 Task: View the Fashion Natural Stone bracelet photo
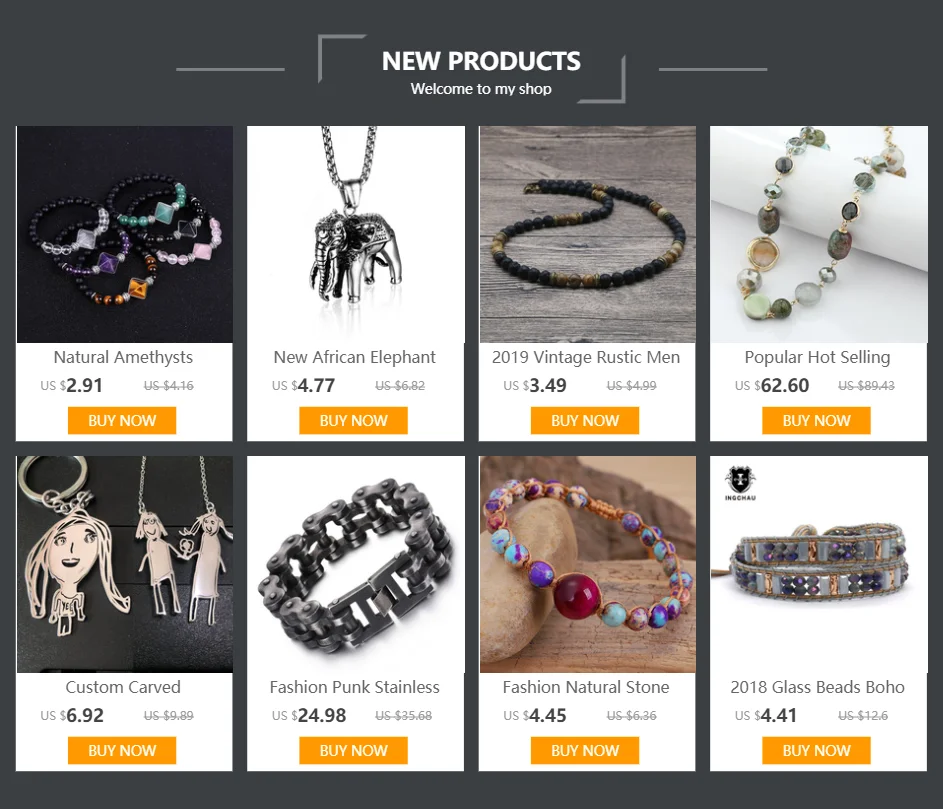[x=588, y=564]
